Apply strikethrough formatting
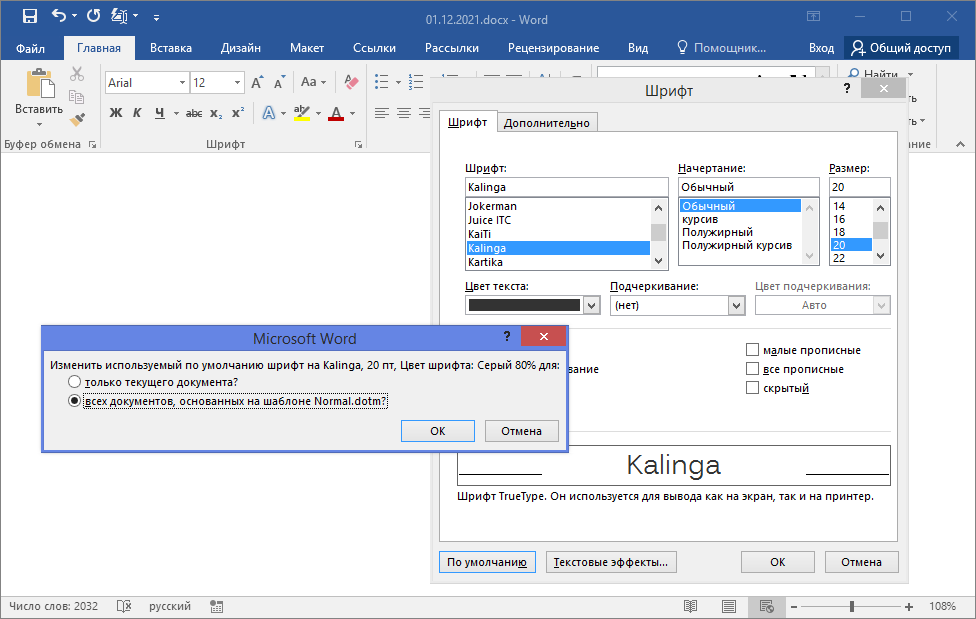The width and height of the screenshot is (976, 619). [x=194, y=113]
